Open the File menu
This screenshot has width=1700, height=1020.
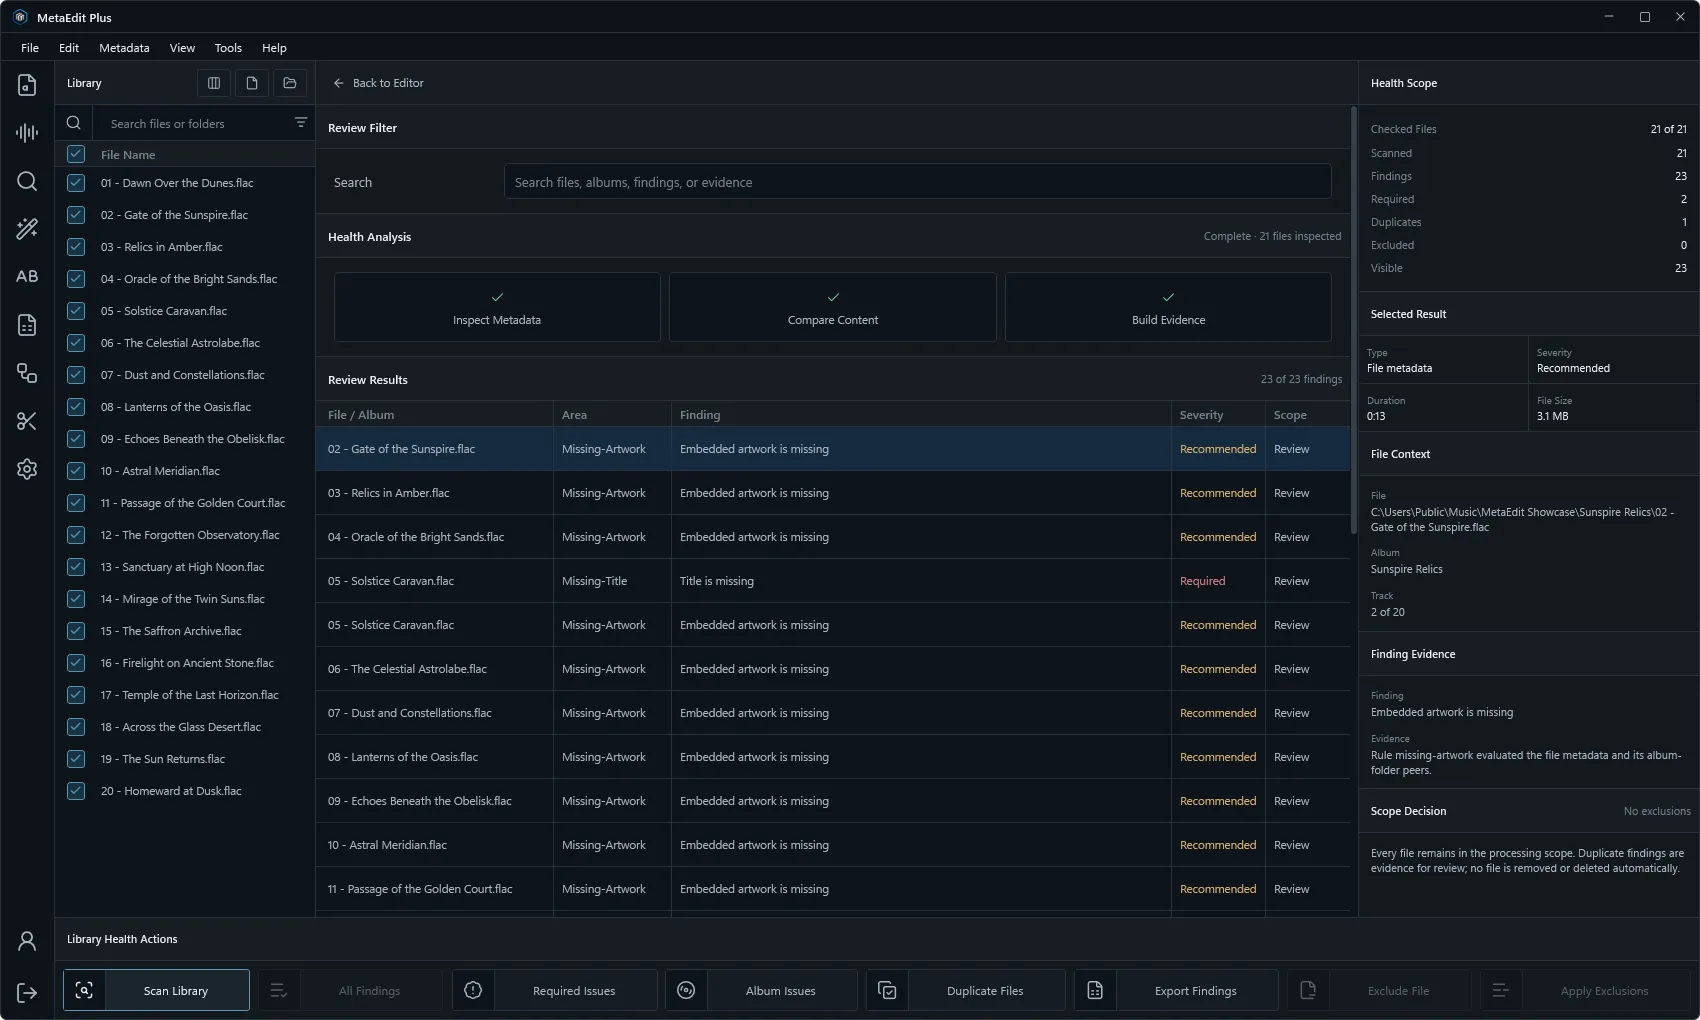pos(30,48)
